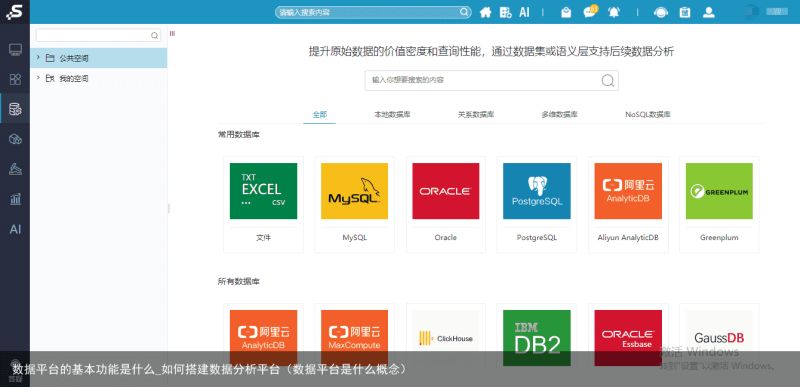Image resolution: width=800 pixels, height=387 pixels.
Task: Open chat messages with badge
Action: point(590,12)
